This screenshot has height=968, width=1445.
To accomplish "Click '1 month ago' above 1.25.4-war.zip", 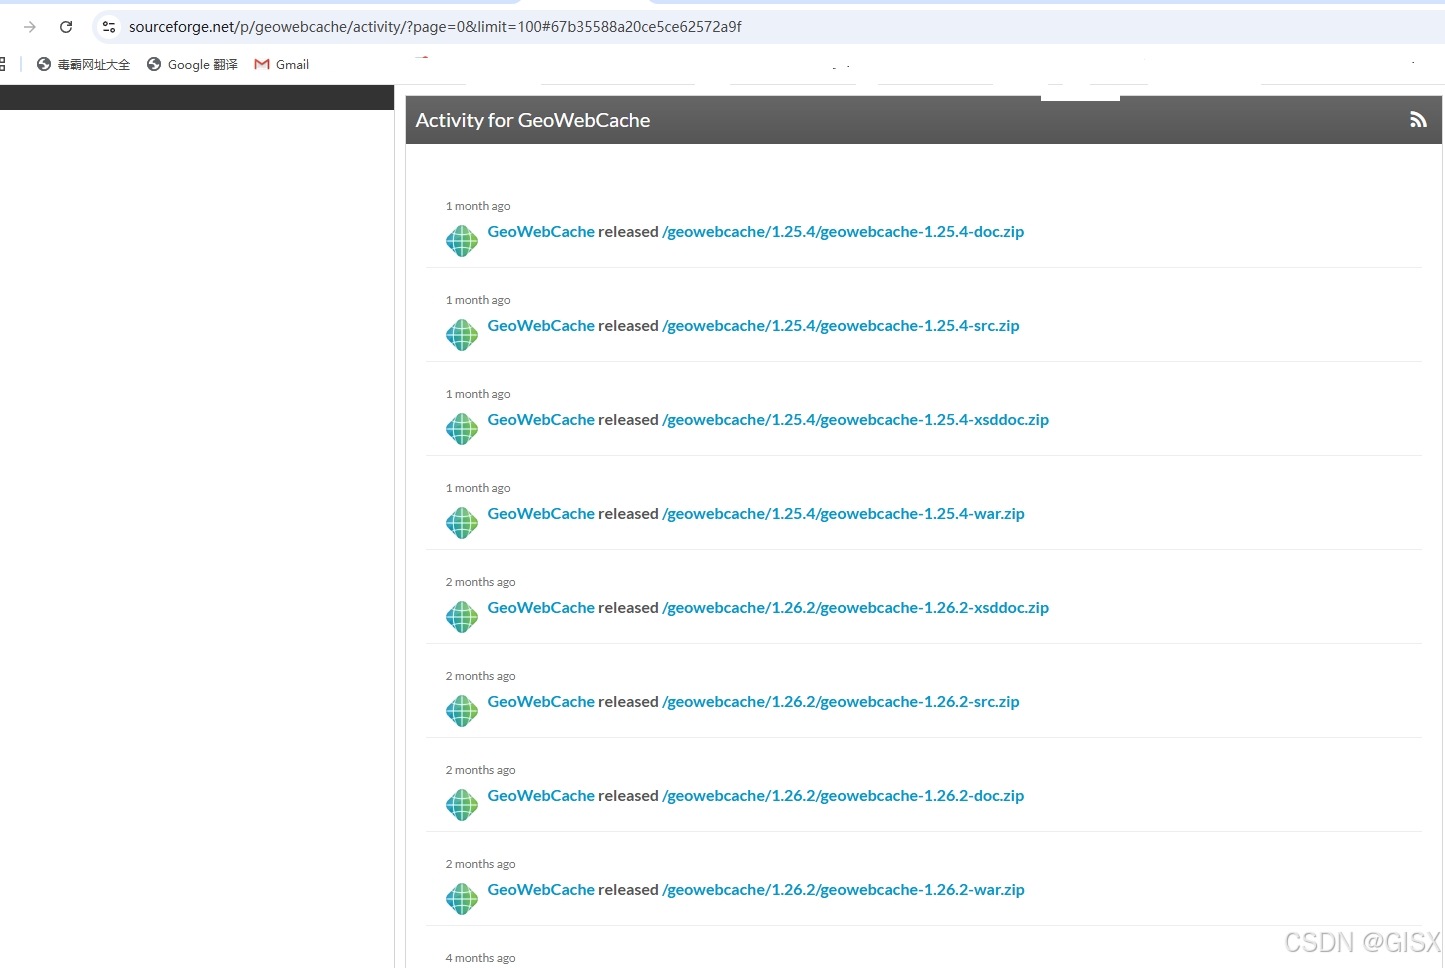I will (478, 488).
